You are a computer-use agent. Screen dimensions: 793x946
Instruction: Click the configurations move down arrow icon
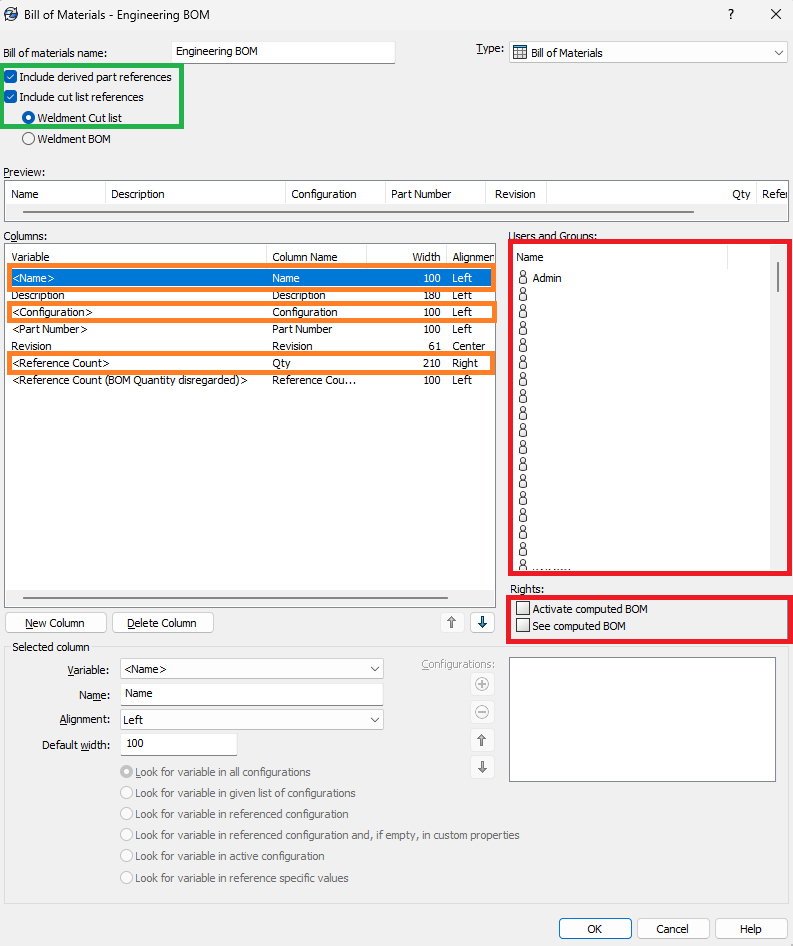pyautogui.click(x=482, y=767)
